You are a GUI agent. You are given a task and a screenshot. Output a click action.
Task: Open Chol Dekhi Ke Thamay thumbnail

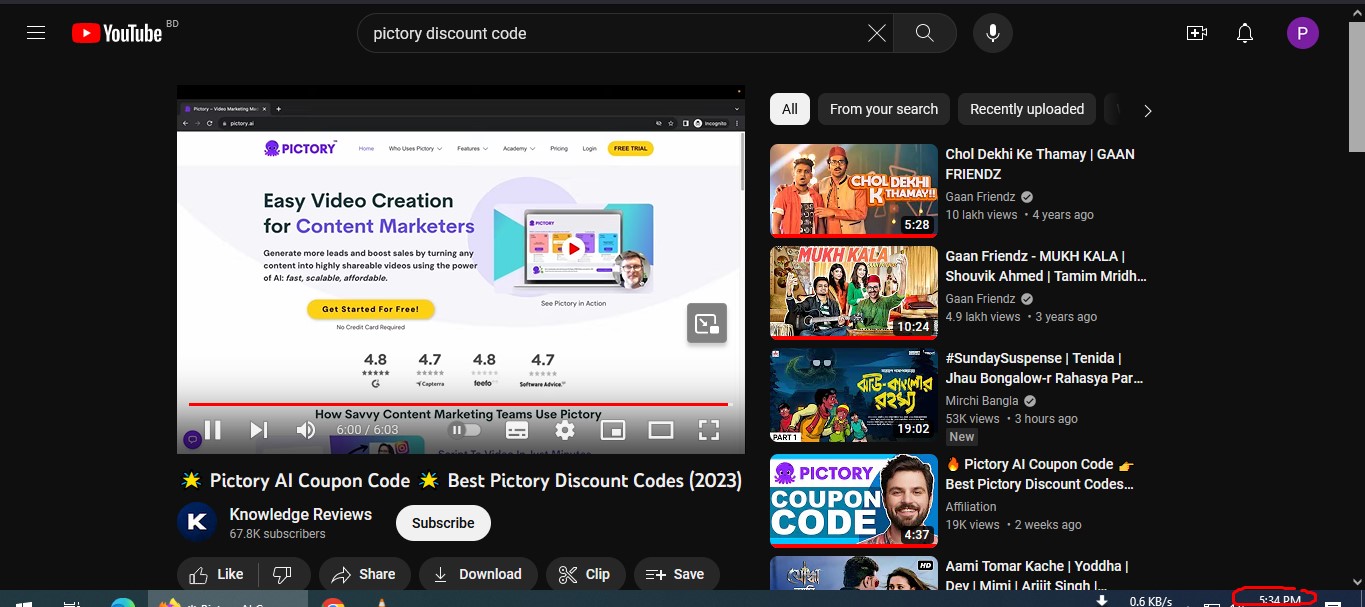[x=854, y=190]
